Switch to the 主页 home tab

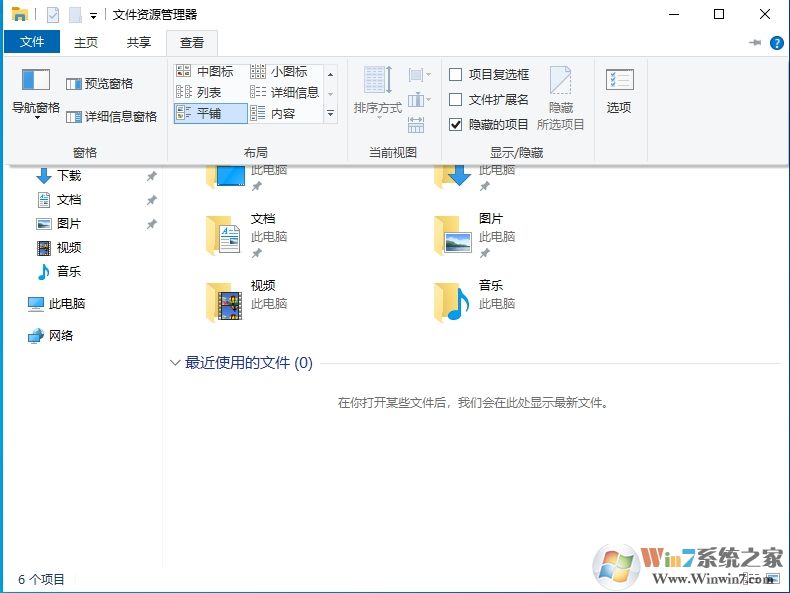[x=86, y=42]
